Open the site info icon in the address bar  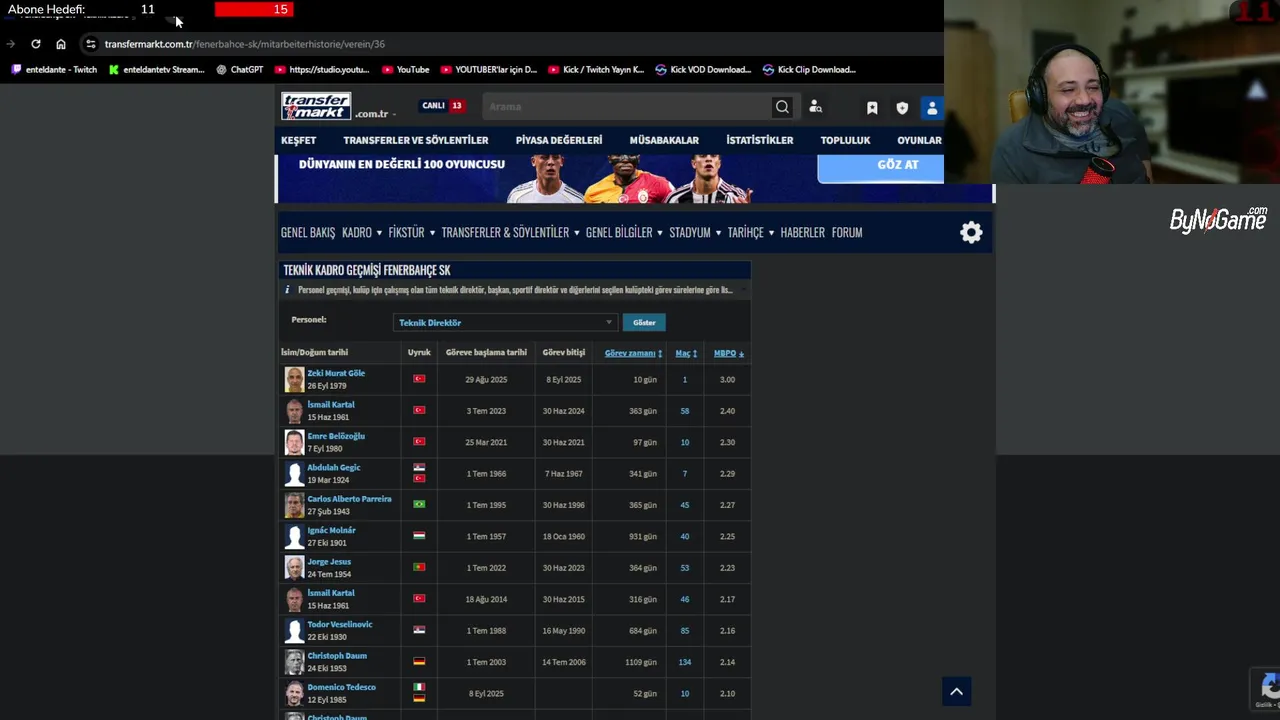90,44
